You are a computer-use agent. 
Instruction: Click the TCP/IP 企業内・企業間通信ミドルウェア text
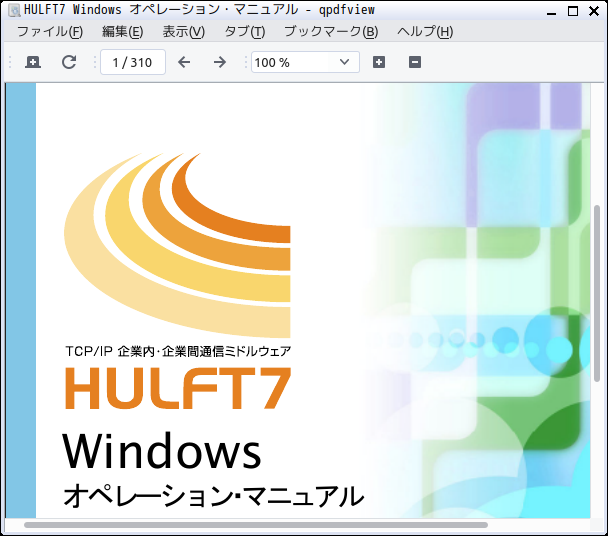tap(178, 351)
